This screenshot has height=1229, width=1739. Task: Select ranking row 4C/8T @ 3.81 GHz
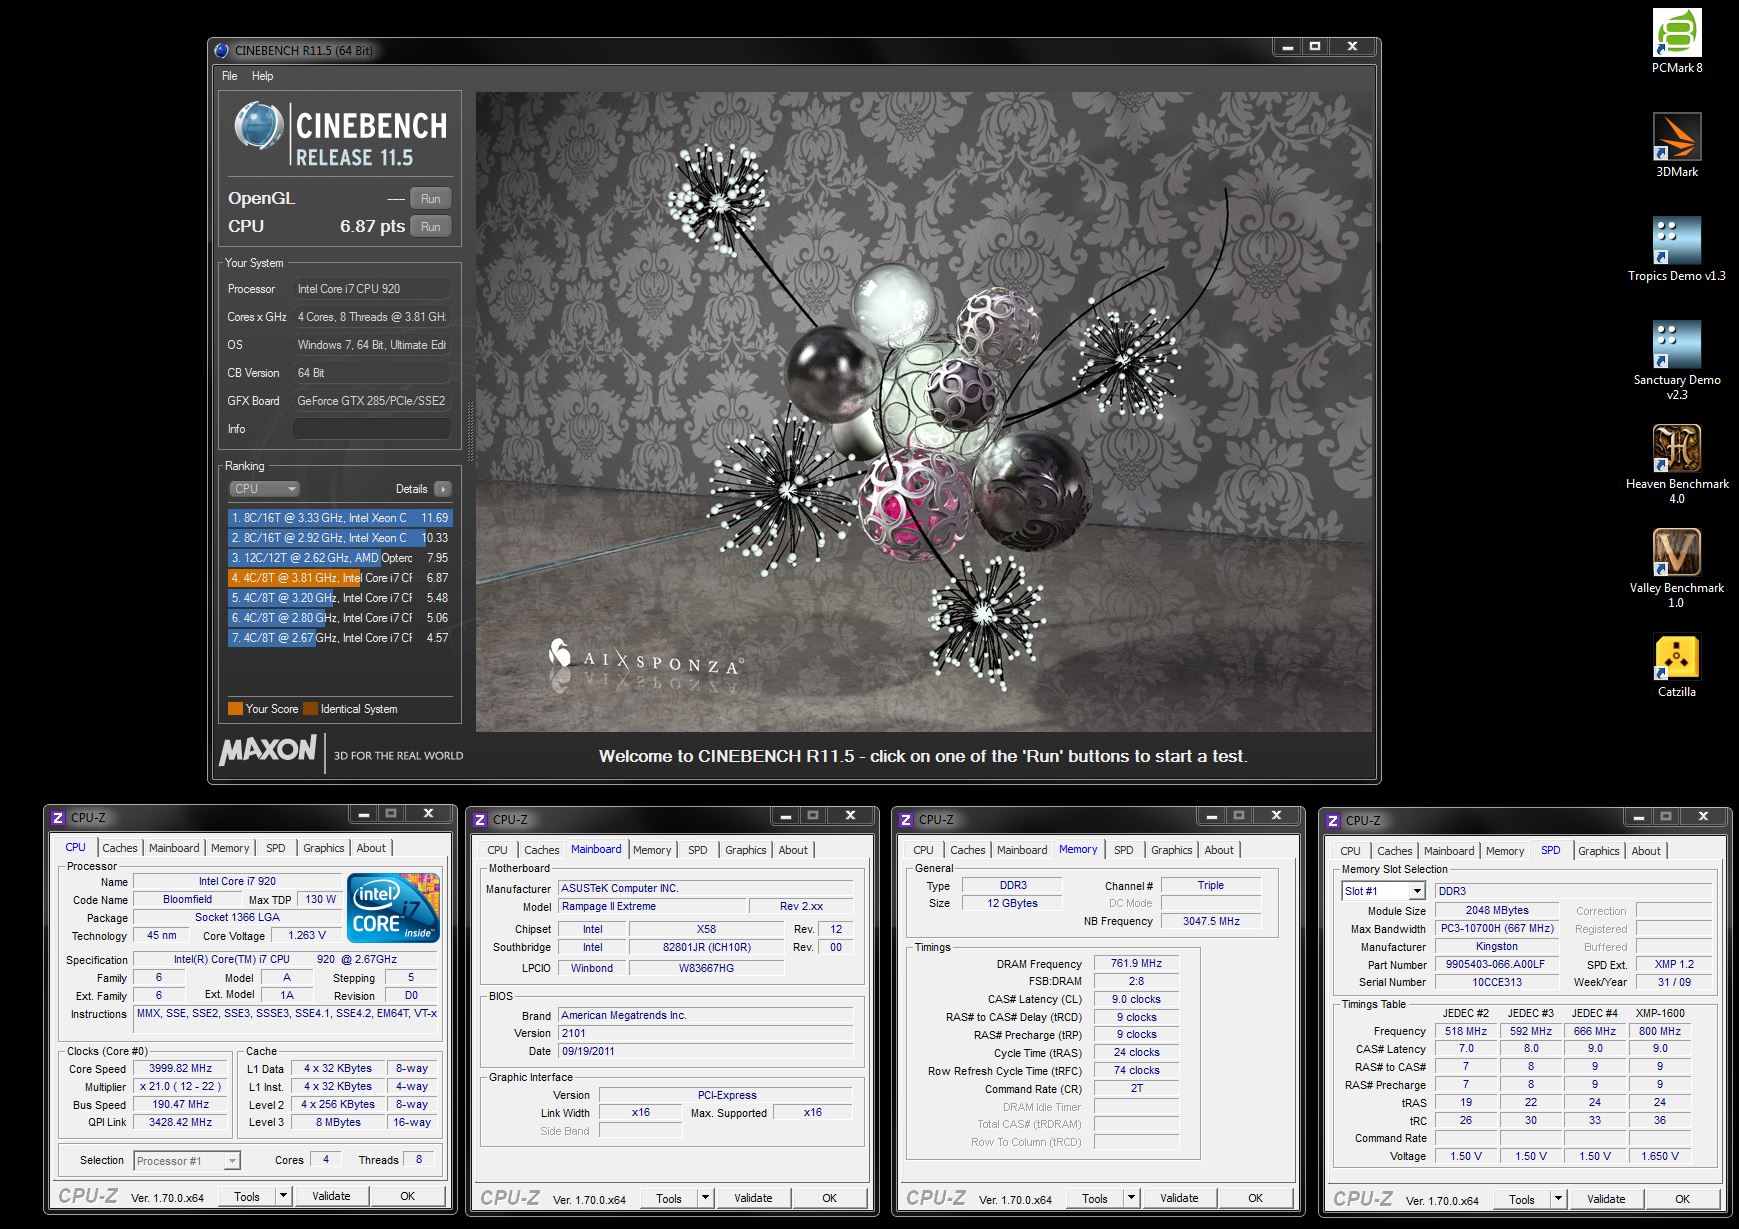340,578
